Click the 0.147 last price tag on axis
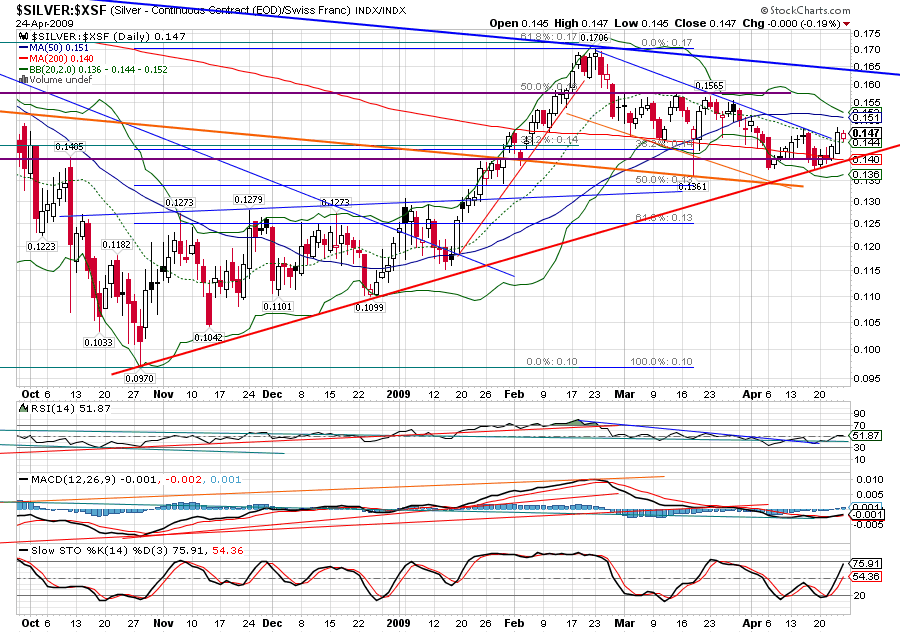The image size is (900, 633). point(866,133)
